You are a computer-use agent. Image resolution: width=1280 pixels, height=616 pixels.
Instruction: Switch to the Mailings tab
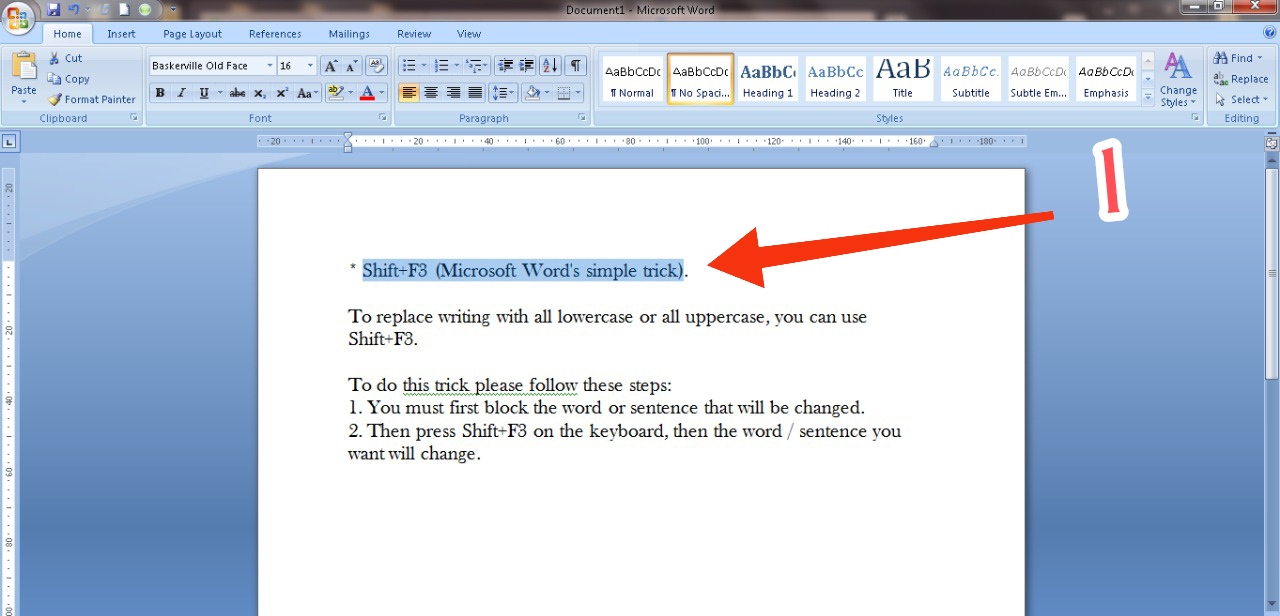click(x=349, y=34)
